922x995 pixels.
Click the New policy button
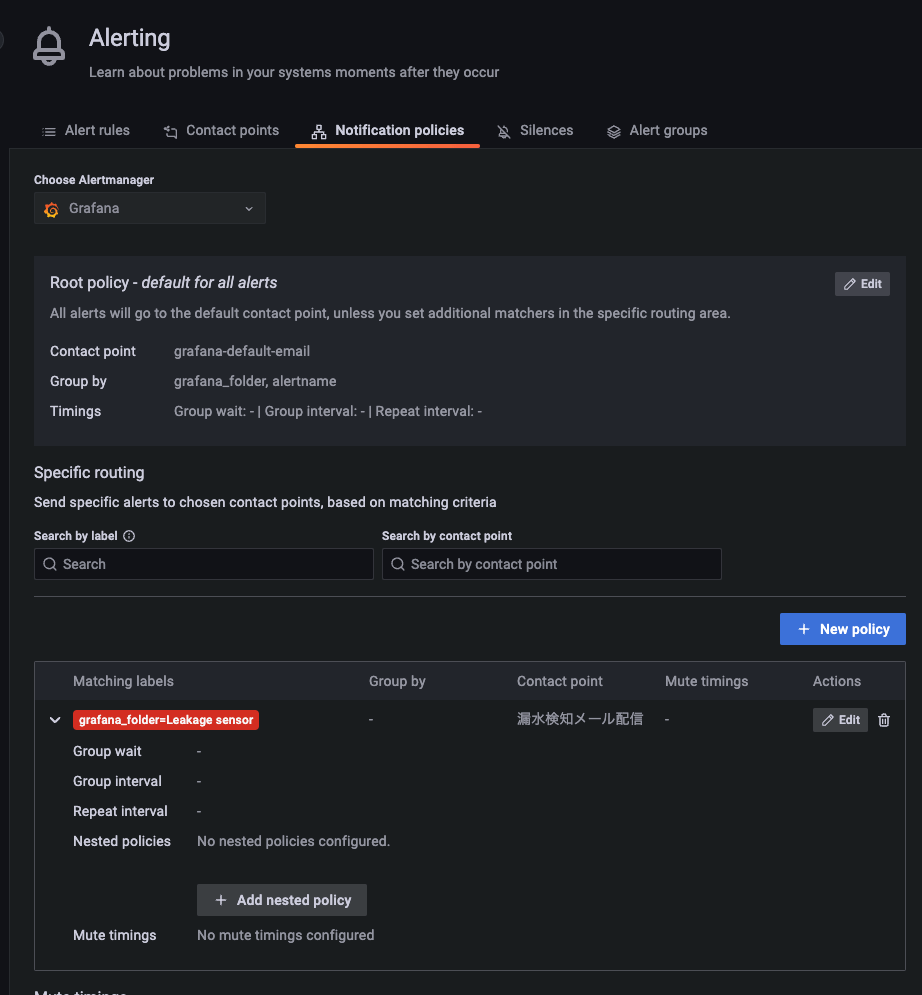(x=842, y=629)
